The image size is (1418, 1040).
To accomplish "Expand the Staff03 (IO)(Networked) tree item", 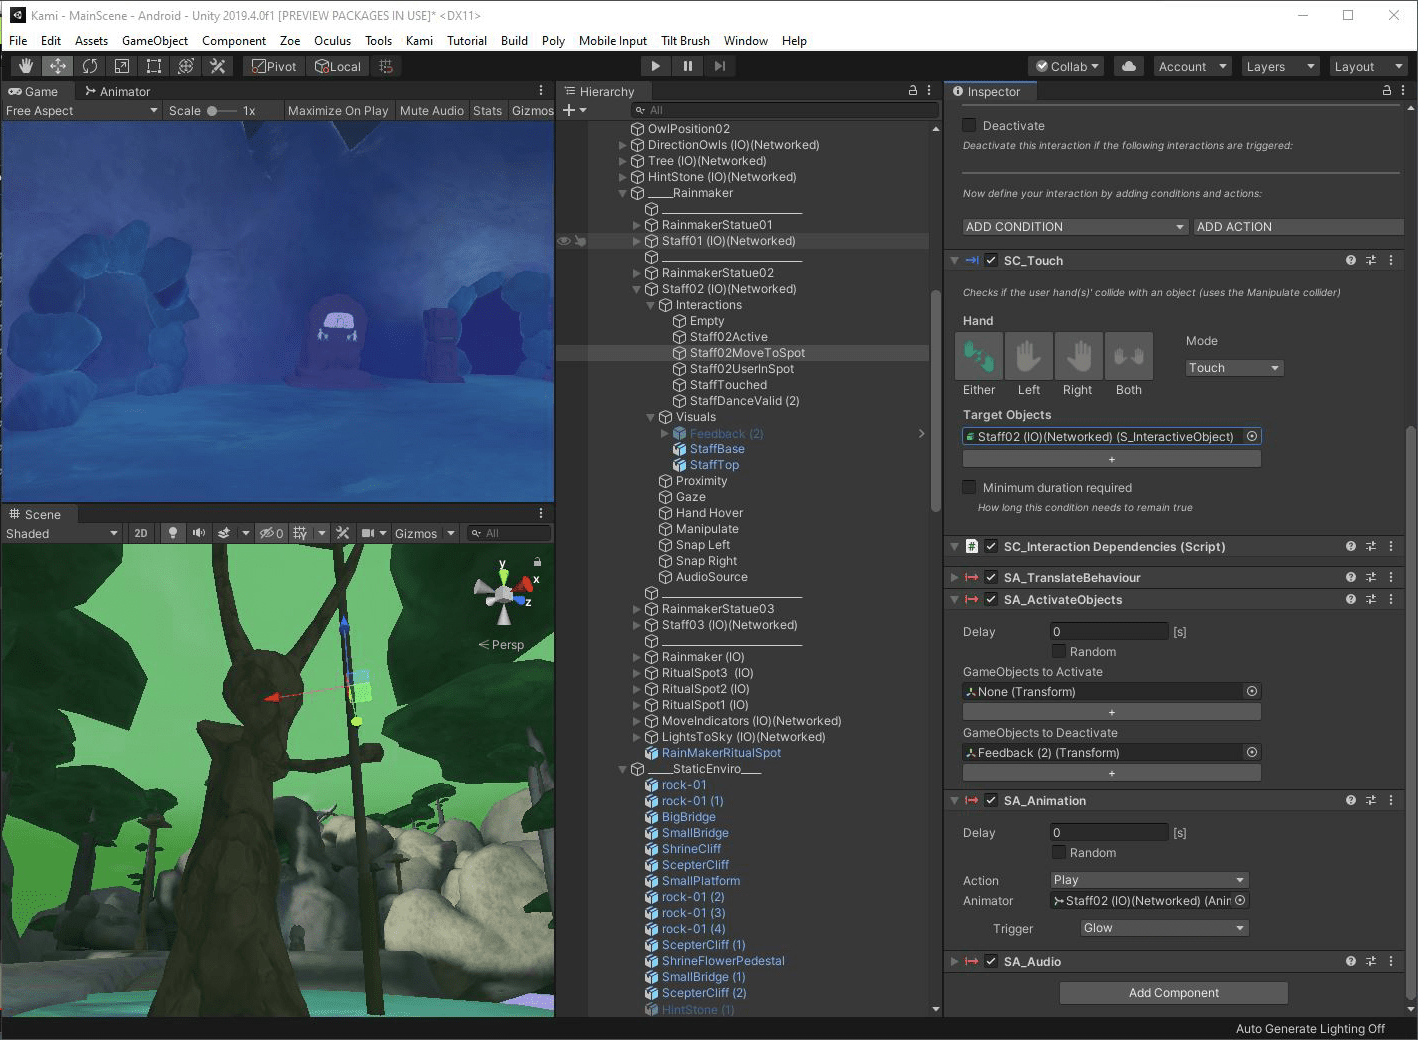I will click(x=637, y=625).
